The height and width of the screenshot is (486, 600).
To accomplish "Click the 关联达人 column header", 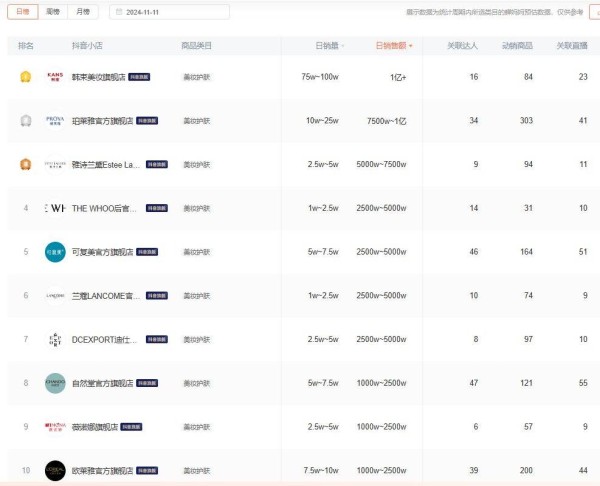I will pos(462,46).
